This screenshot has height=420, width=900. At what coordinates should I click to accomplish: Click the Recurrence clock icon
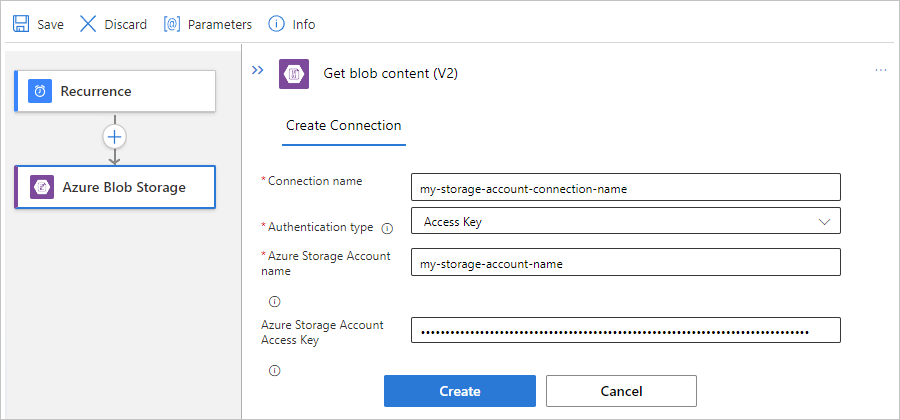coord(40,91)
